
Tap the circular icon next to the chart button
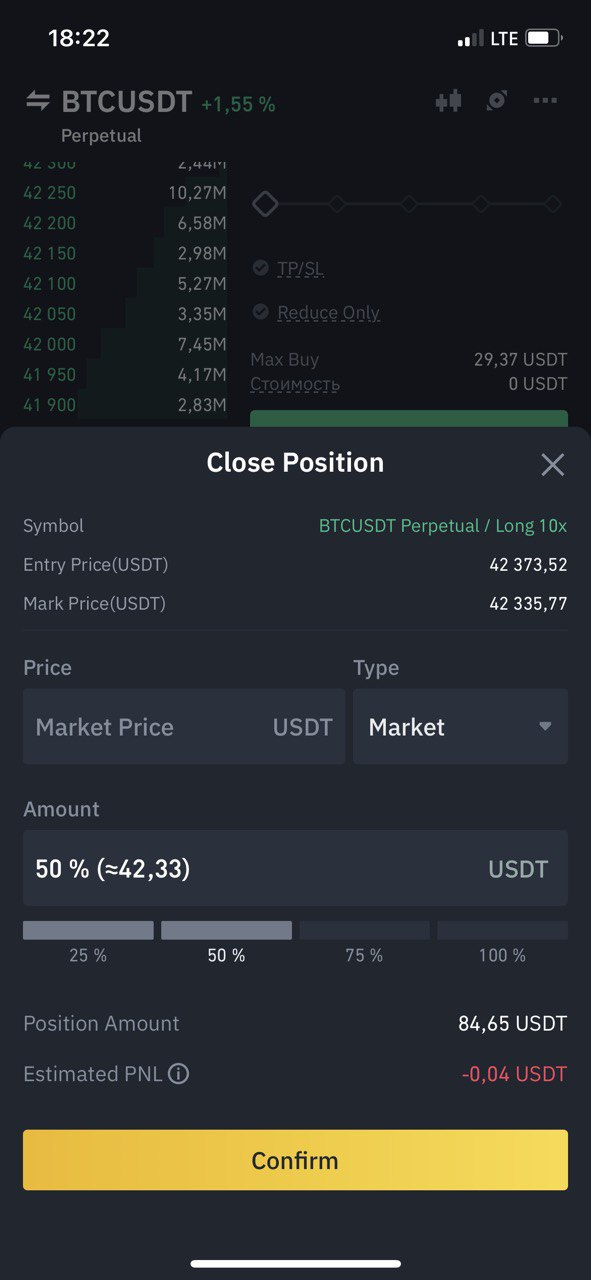coord(497,101)
